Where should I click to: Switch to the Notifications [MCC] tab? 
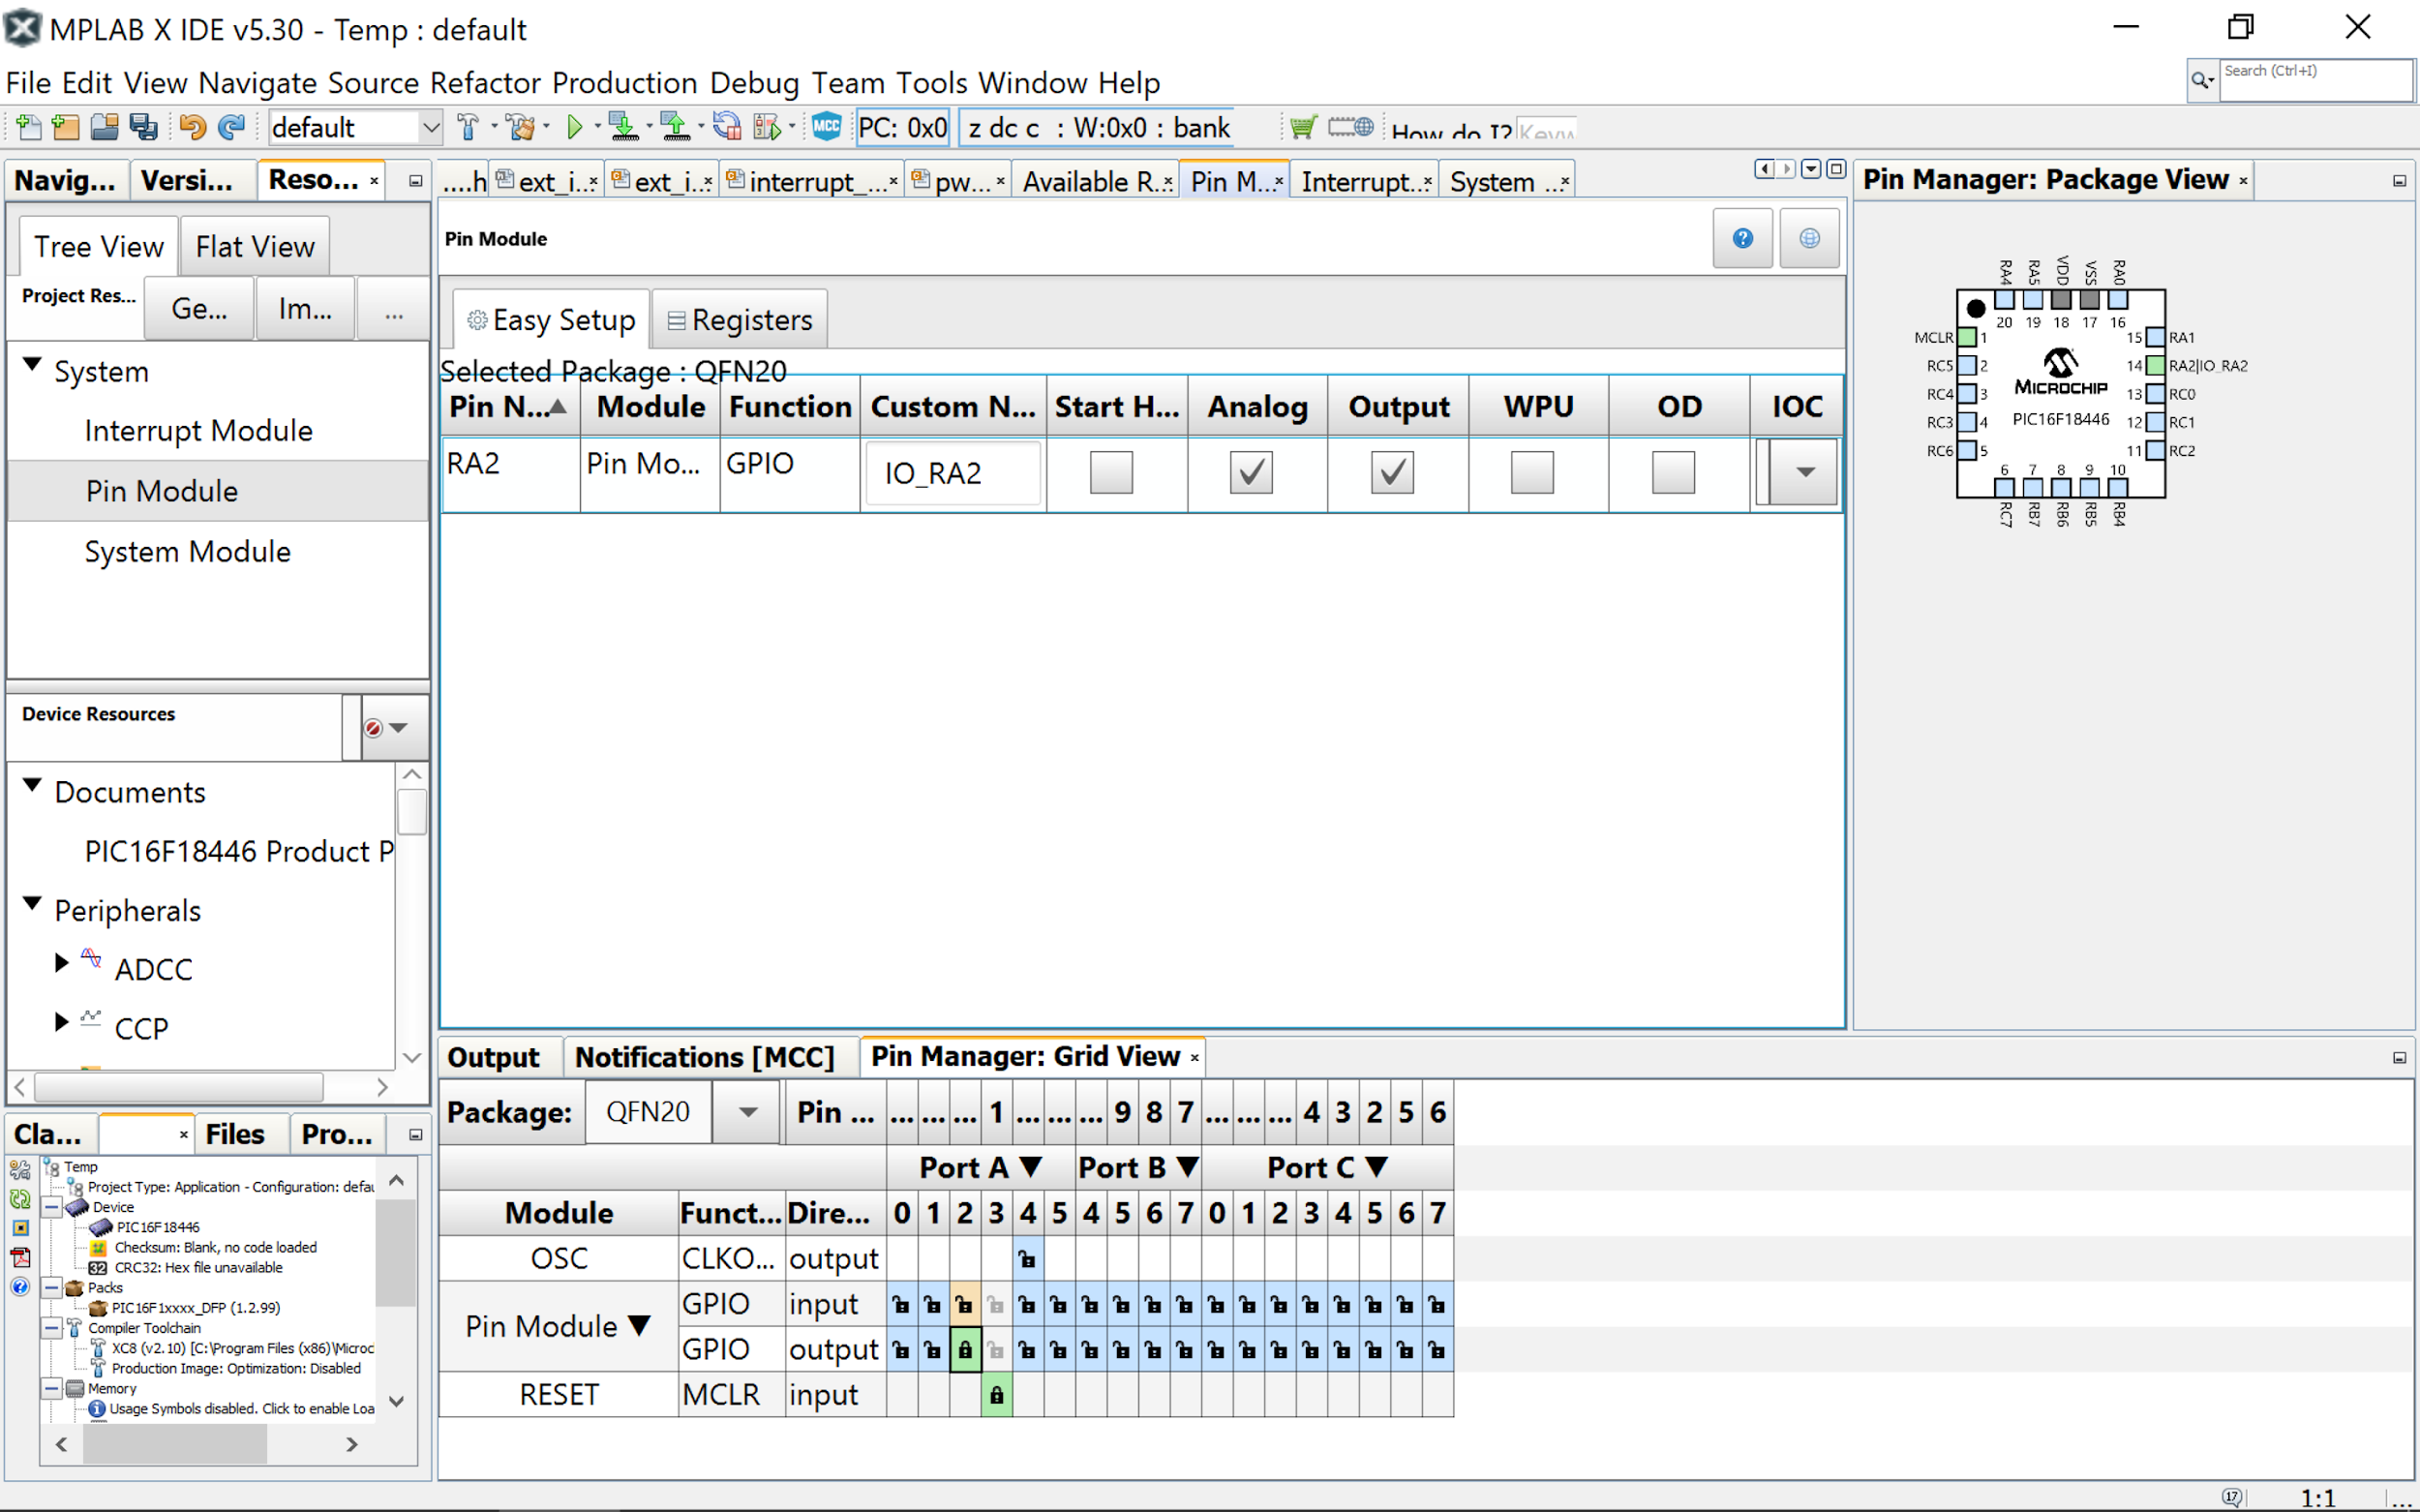[705, 1057]
